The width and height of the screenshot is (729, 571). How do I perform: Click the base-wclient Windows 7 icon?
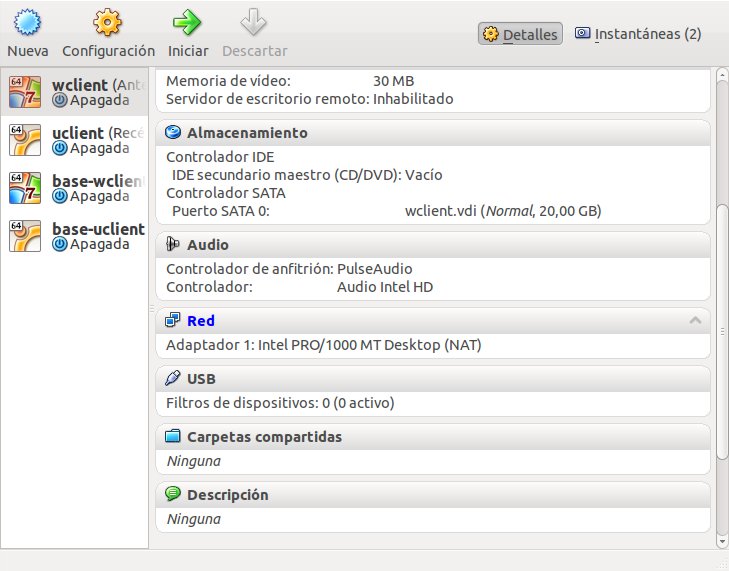[x=25, y=187]
